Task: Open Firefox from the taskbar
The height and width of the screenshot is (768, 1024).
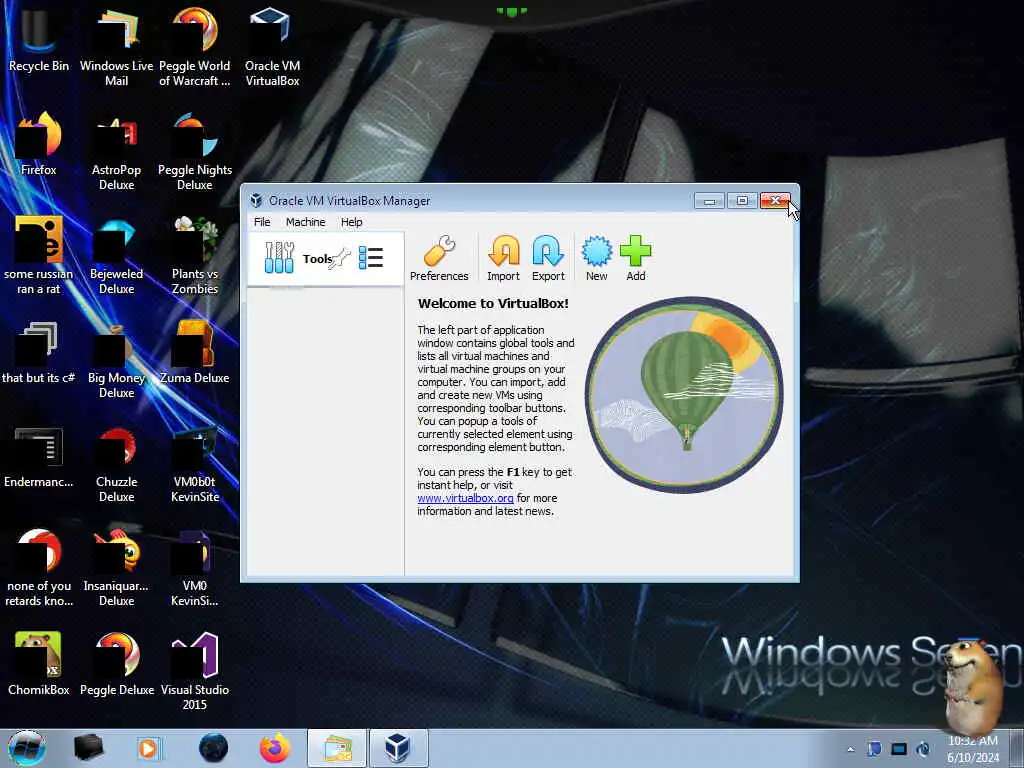Action: tap(274, 748)
